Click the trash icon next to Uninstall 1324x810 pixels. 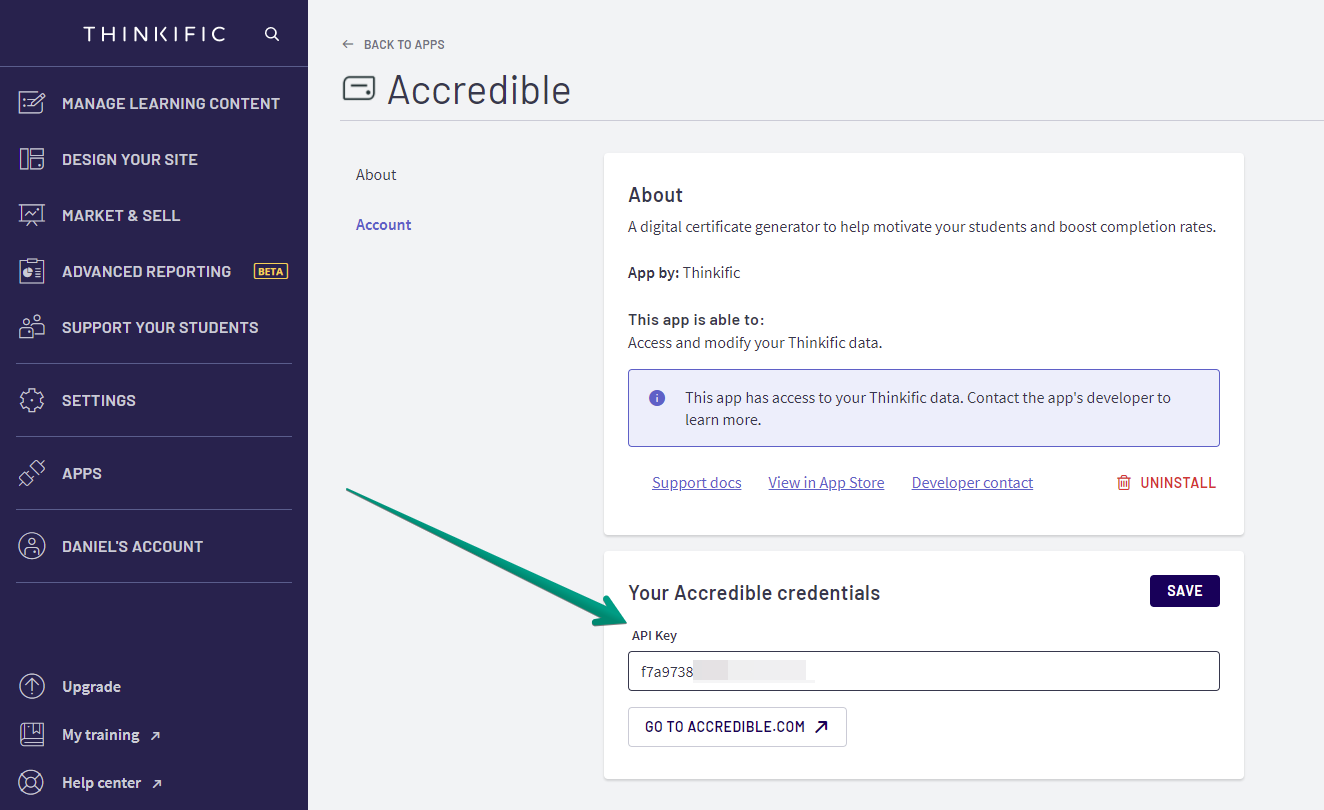click(1124, 483)
